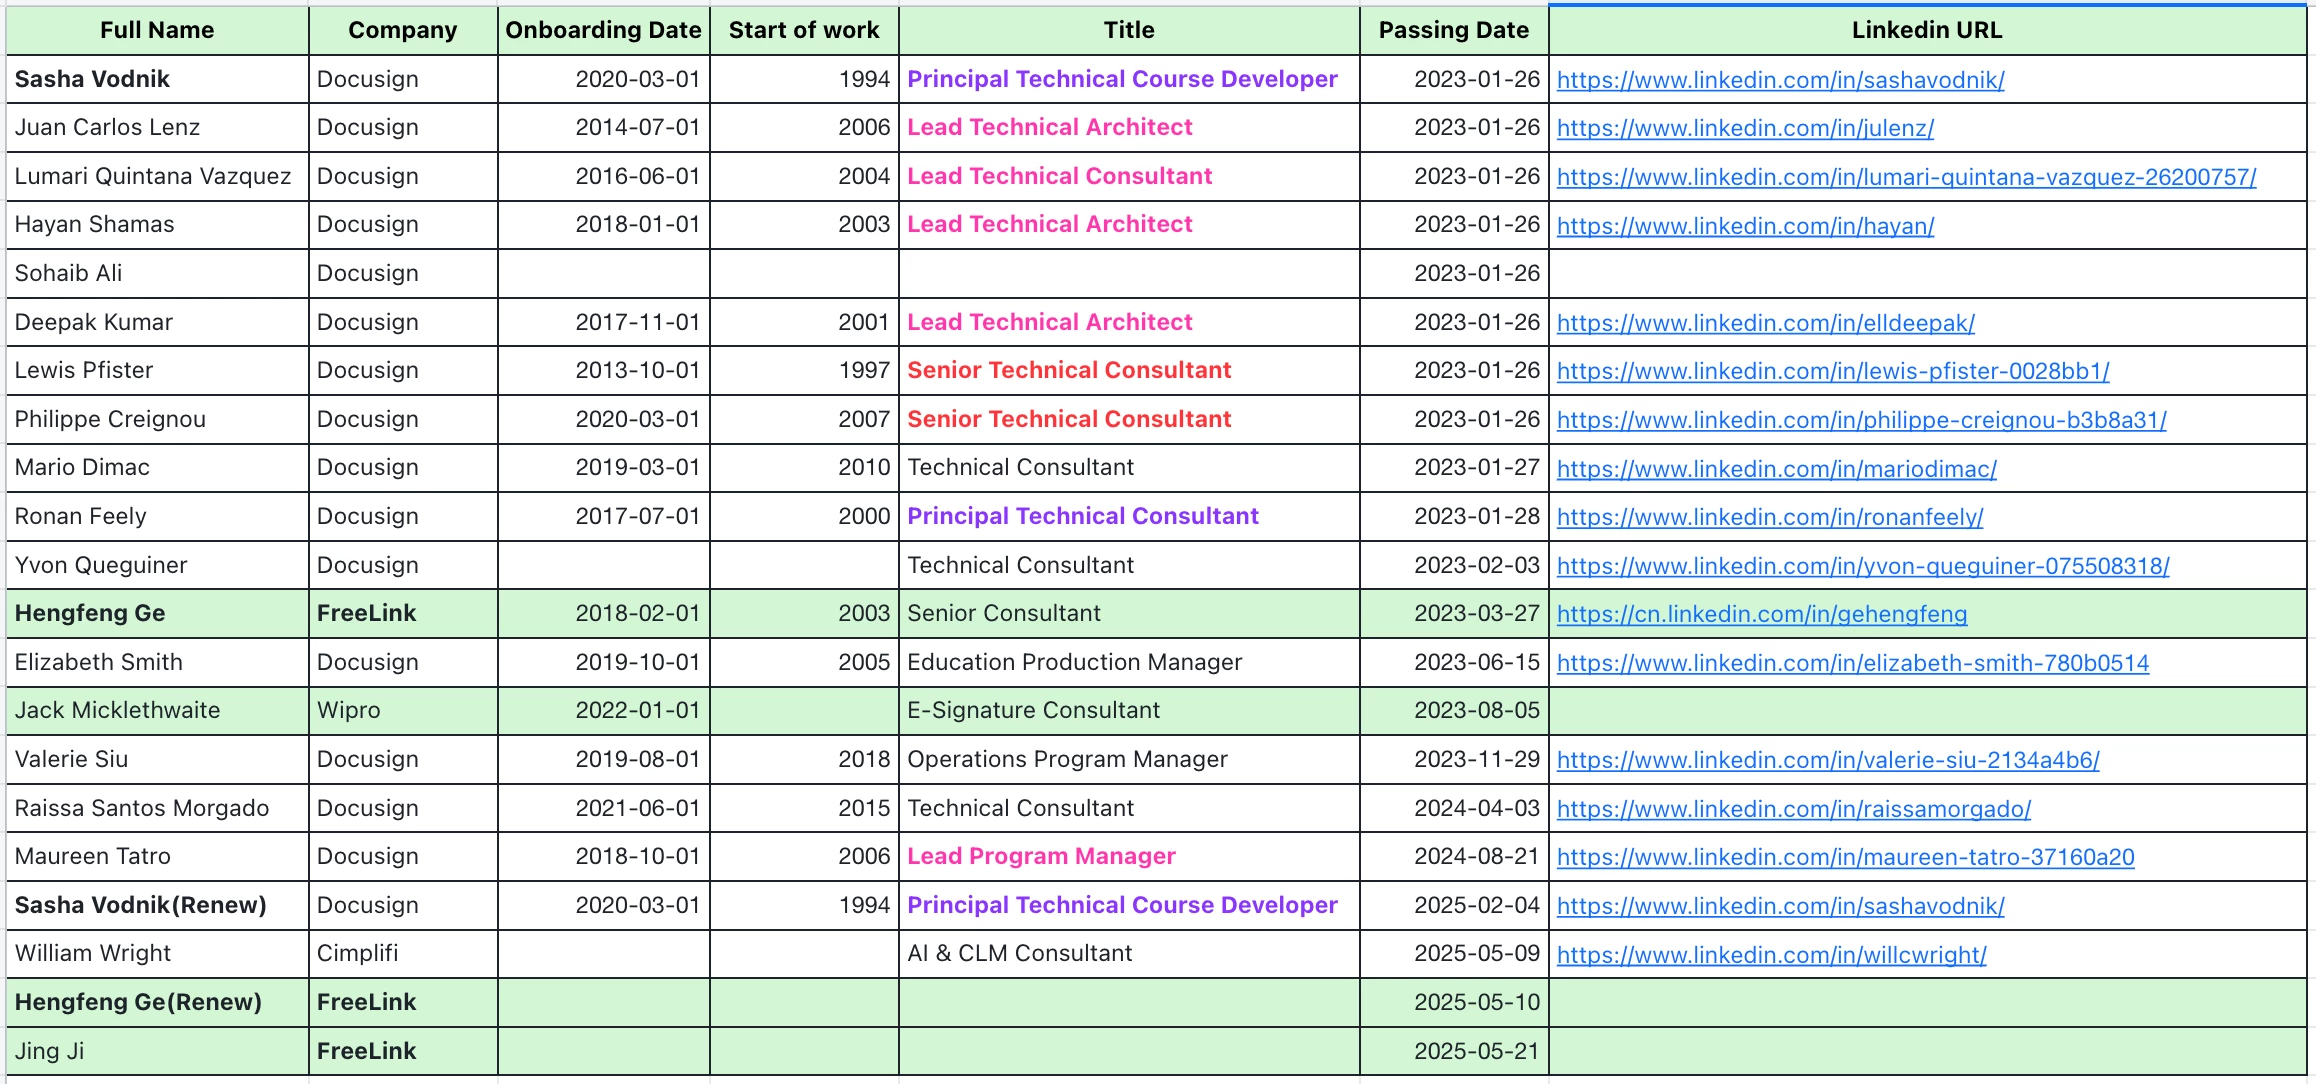The width and height of the screenshot is (2316, 1084).
Task: Open the ronanfeely LinkedIn link
Action: 1770,517
